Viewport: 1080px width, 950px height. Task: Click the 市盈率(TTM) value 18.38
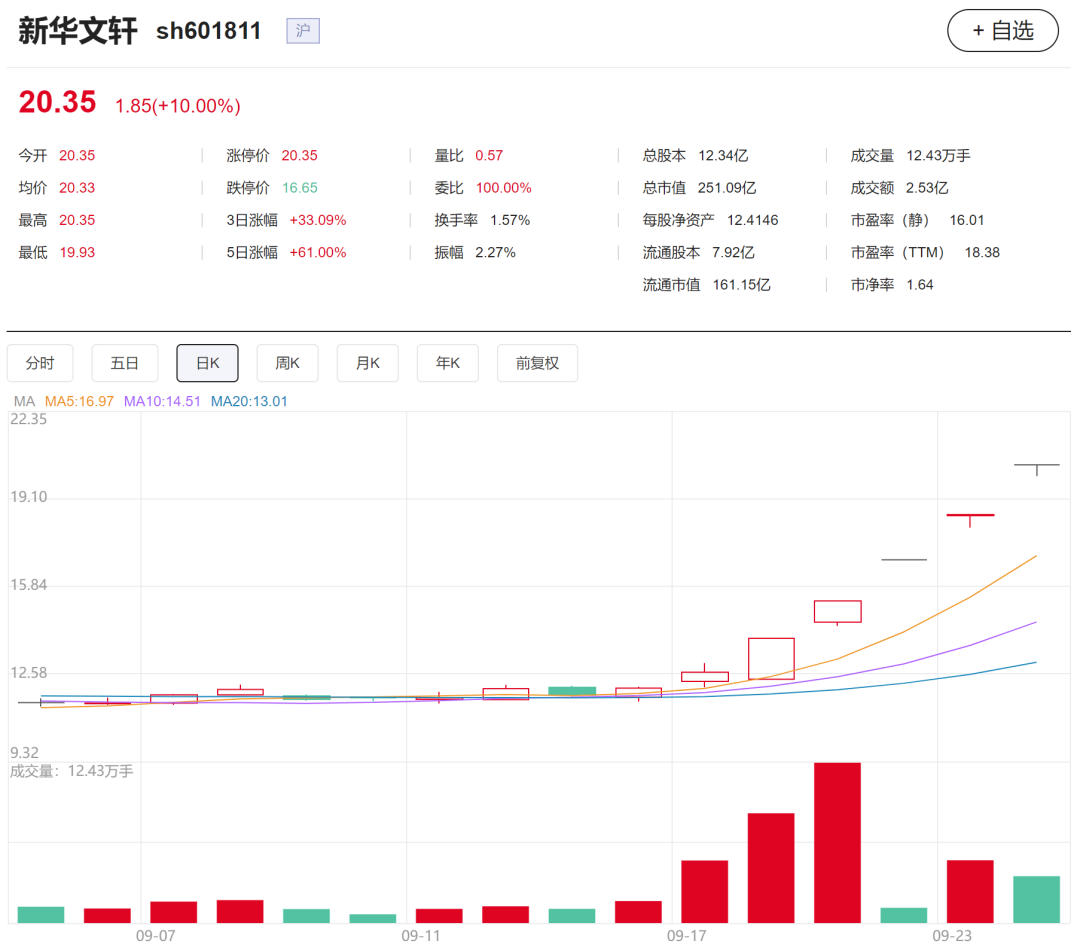coord(982,253)
